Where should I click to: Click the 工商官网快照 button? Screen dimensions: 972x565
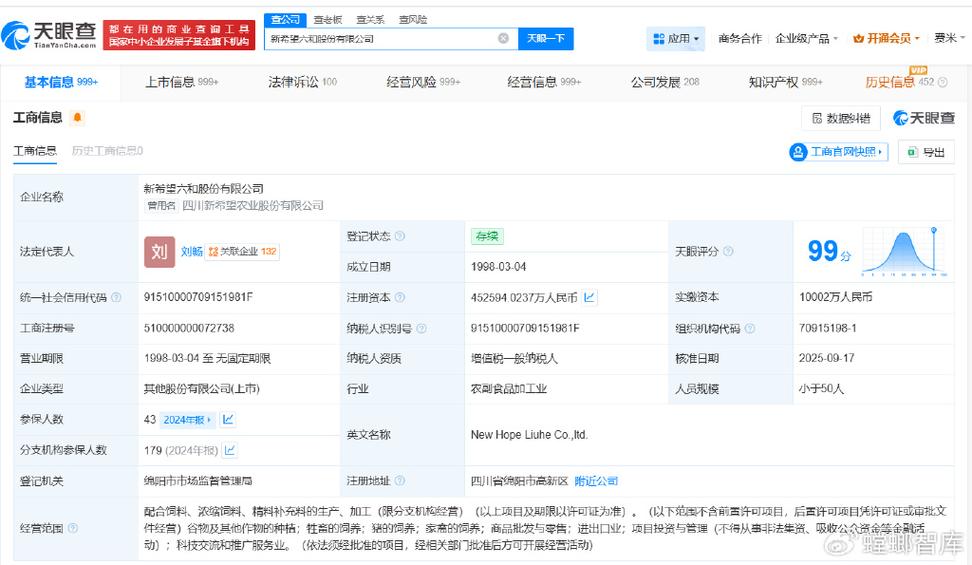(x=839, y=152)
